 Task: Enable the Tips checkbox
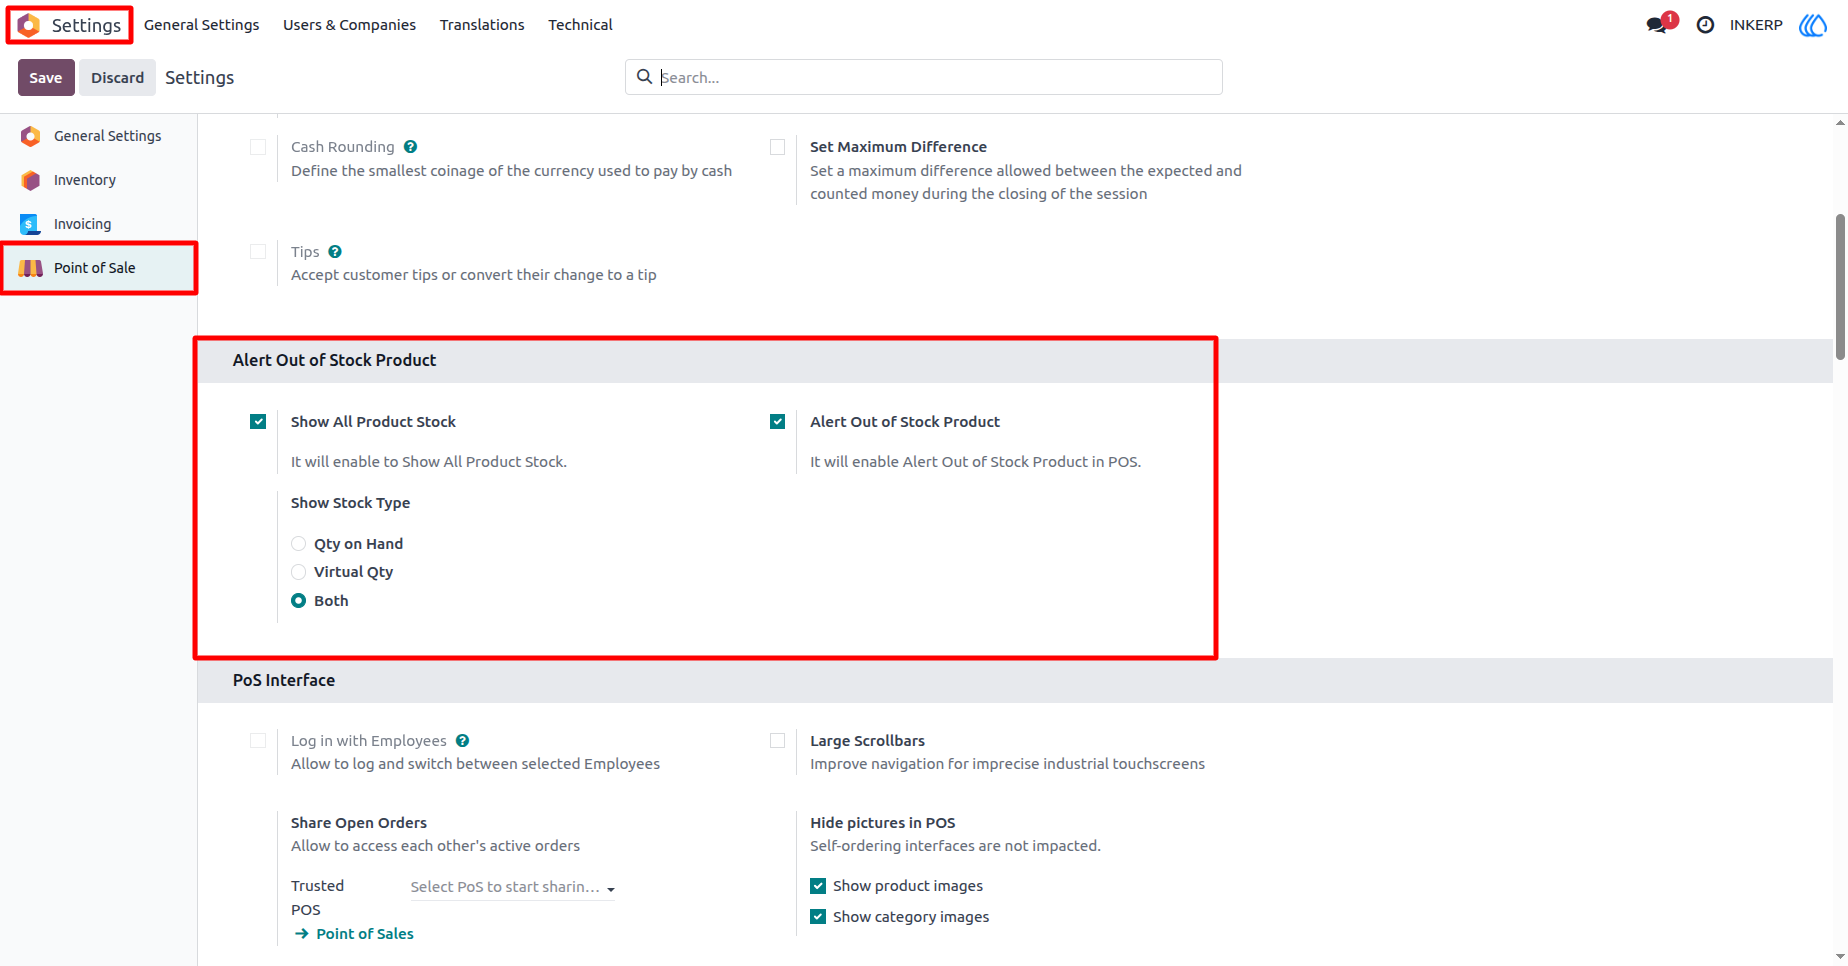tap(258, 252)
